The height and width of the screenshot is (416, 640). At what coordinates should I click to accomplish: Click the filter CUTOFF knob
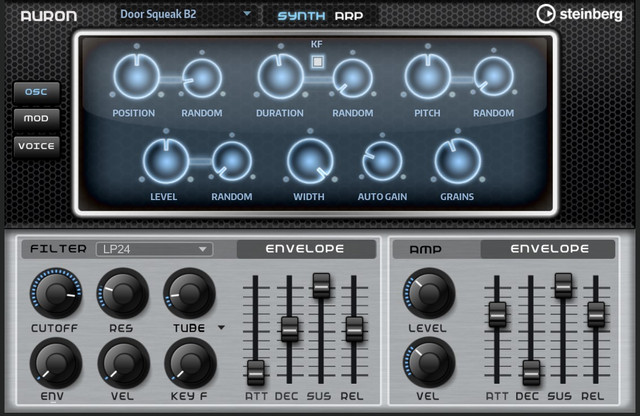(x=56, y=293)
